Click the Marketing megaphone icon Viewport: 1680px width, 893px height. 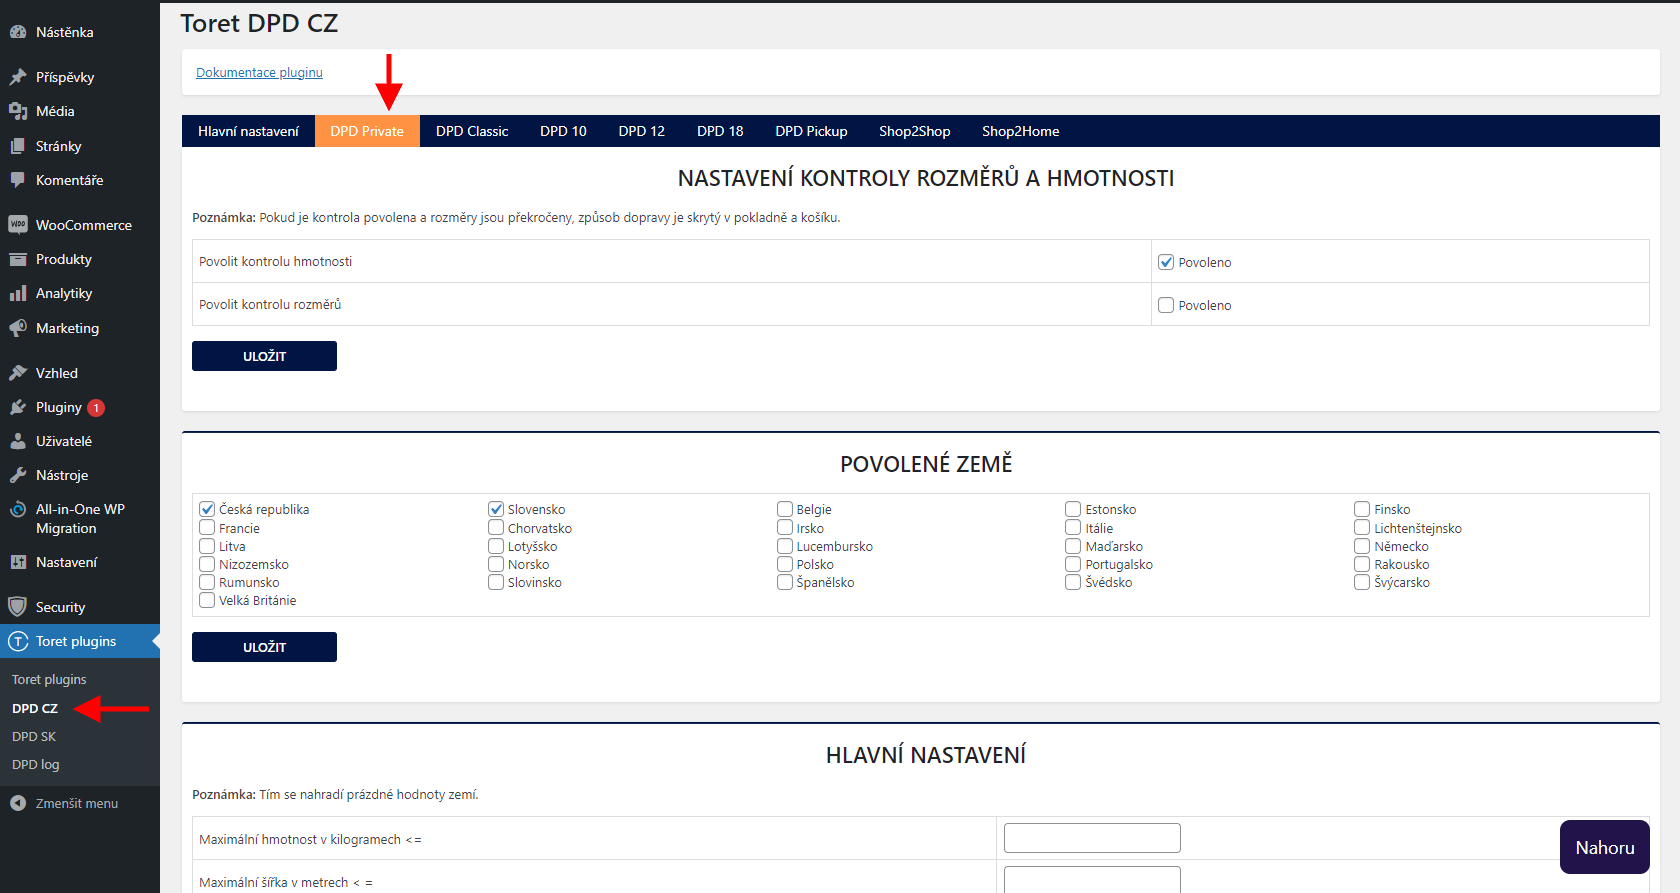point(18,328)
